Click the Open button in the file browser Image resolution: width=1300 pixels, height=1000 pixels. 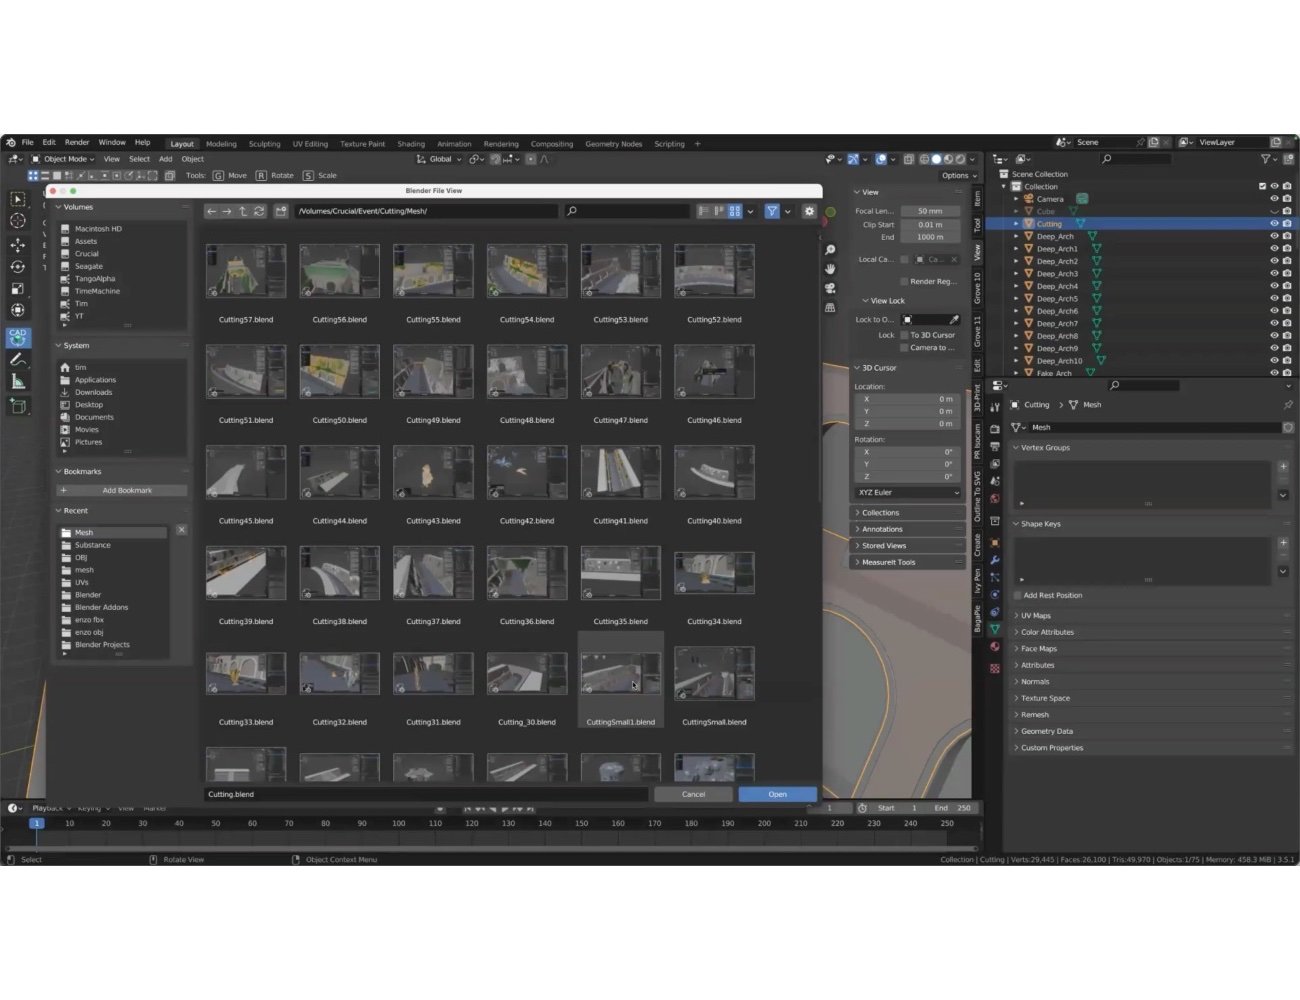777,793
